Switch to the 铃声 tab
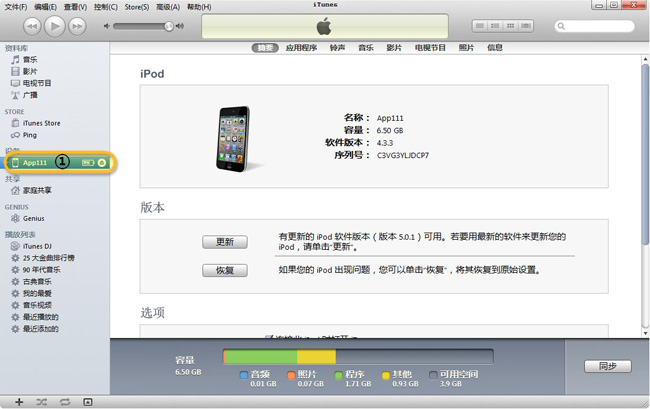Viewport: 650px width, 409px height. click(337, 48)
